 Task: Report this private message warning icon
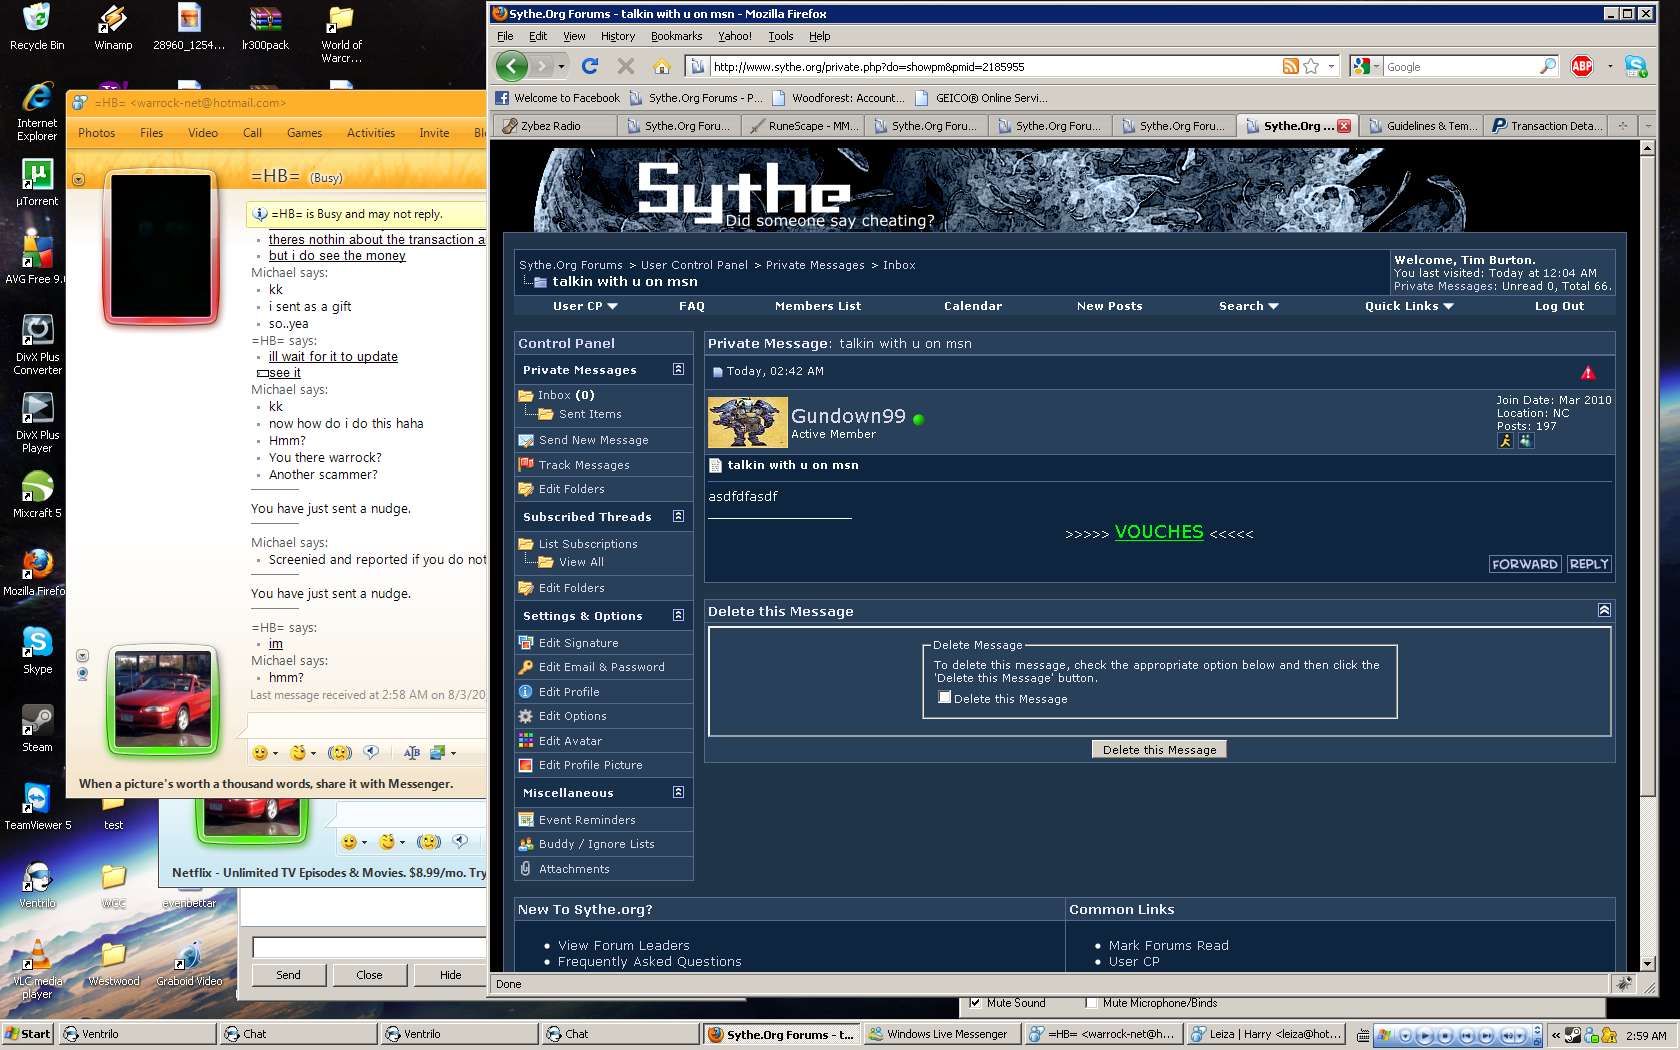coord(1588,373)
